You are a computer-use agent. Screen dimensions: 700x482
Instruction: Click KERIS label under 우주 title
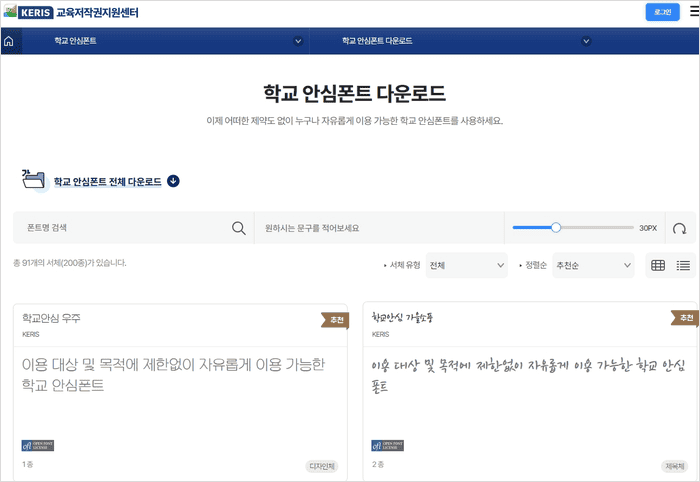pyautogui.click(x=31, y=334)
